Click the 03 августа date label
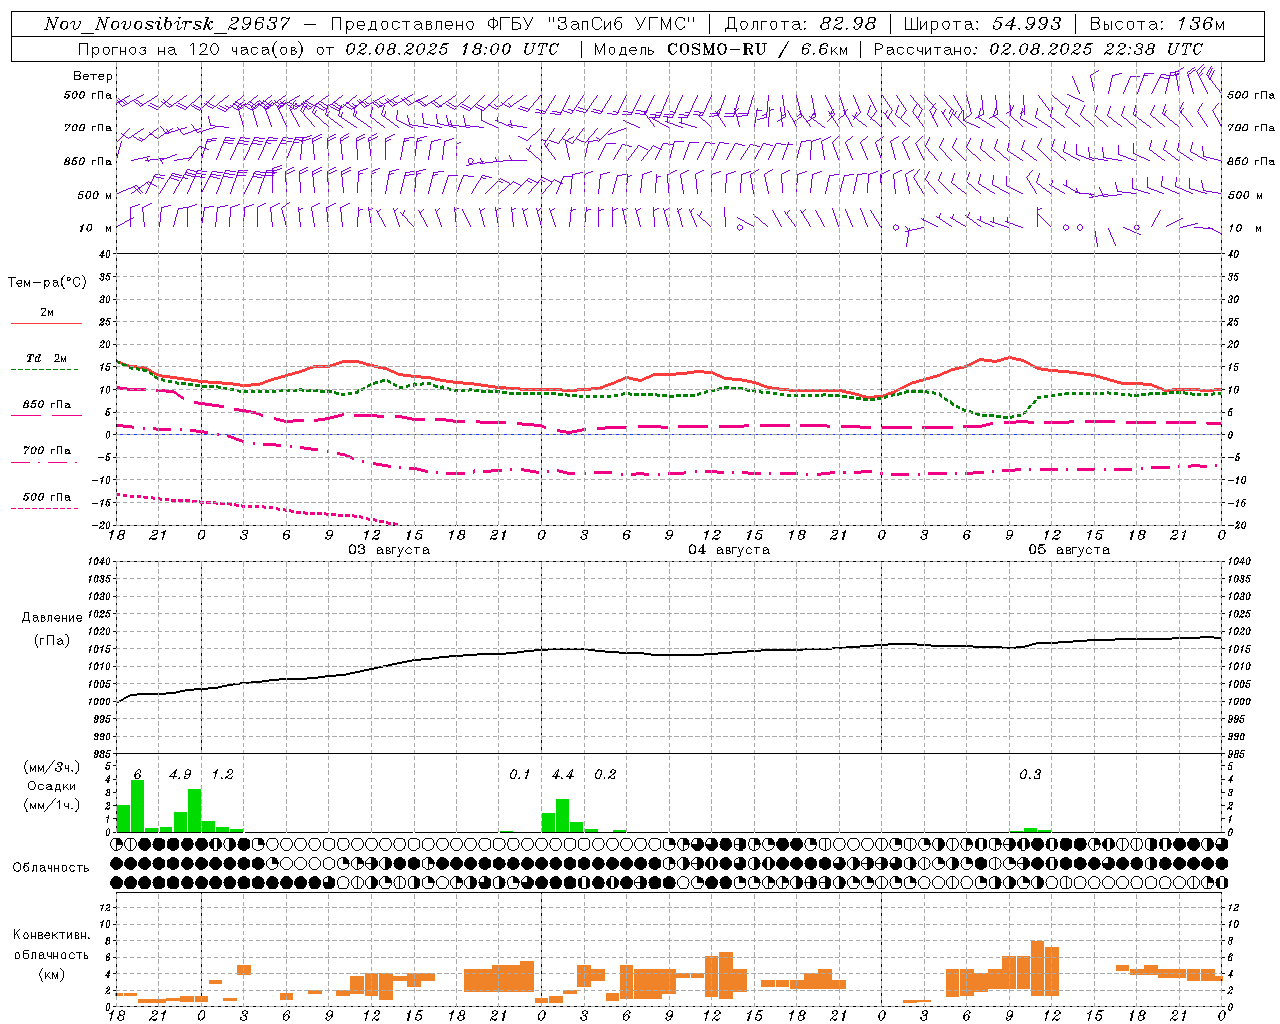 click(x=389, y=550)
